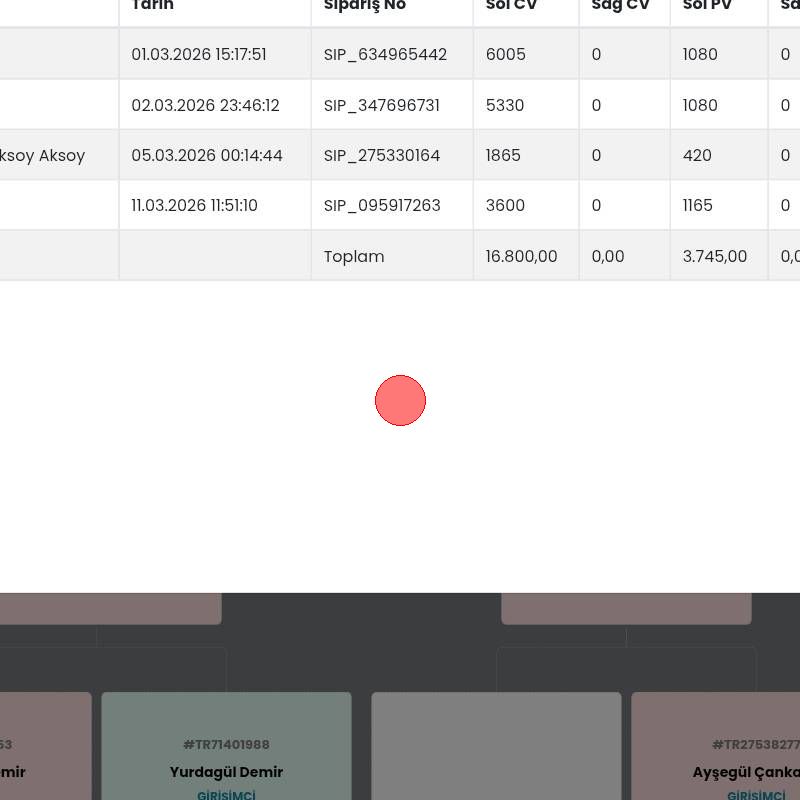Click the Tarih column header
Screen dimensions: 800x800
click(153, 6)
